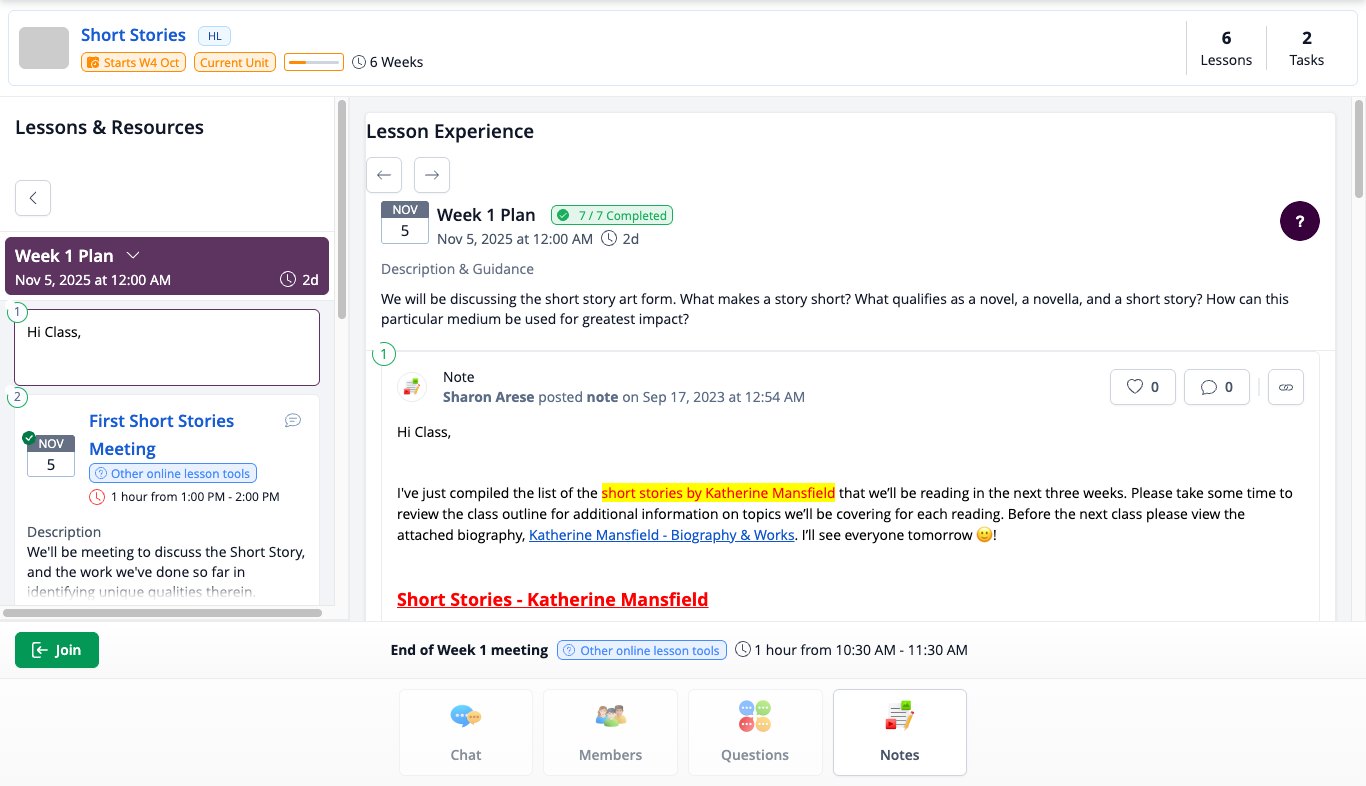The height and width of the screenshot is (786, 1366).
Task: Click the Sharon Arese author name
Action: (488, 397)
